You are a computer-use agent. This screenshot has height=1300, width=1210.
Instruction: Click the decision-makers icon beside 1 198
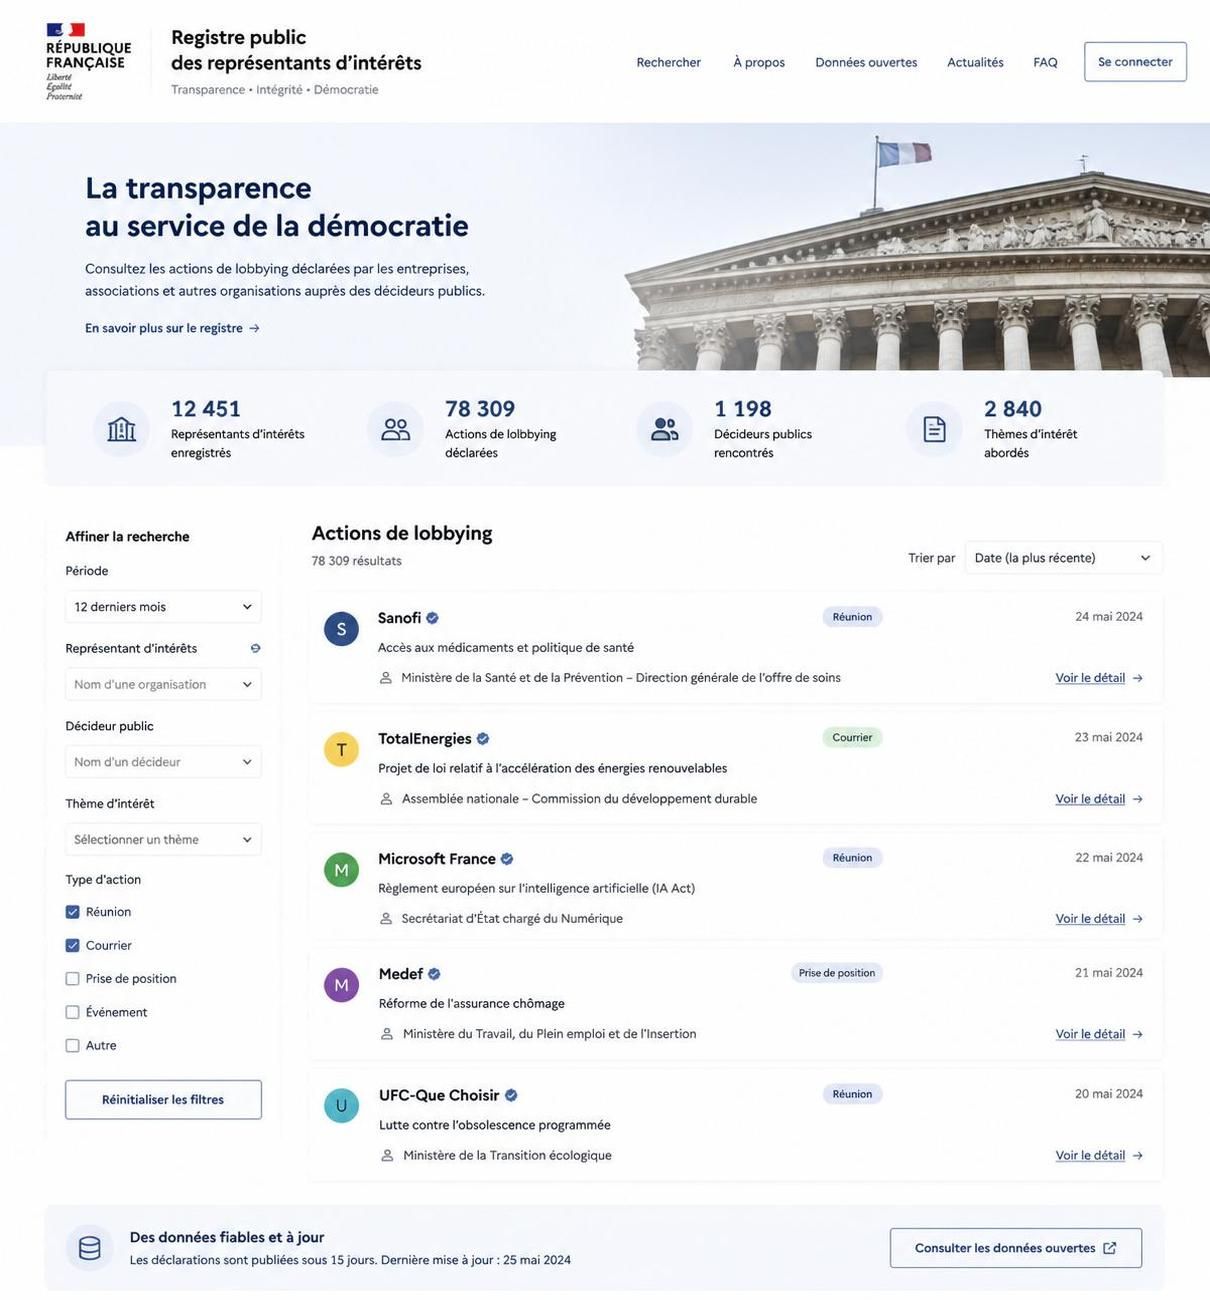click(665, 429)
